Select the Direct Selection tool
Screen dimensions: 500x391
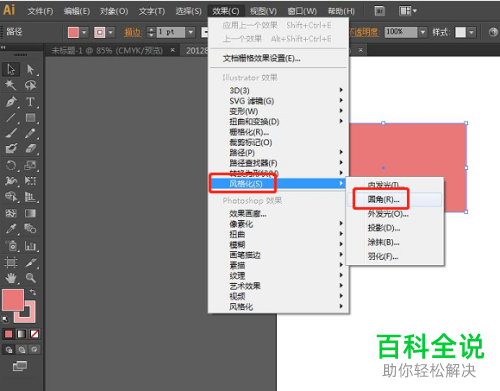(x=31, y=69)
